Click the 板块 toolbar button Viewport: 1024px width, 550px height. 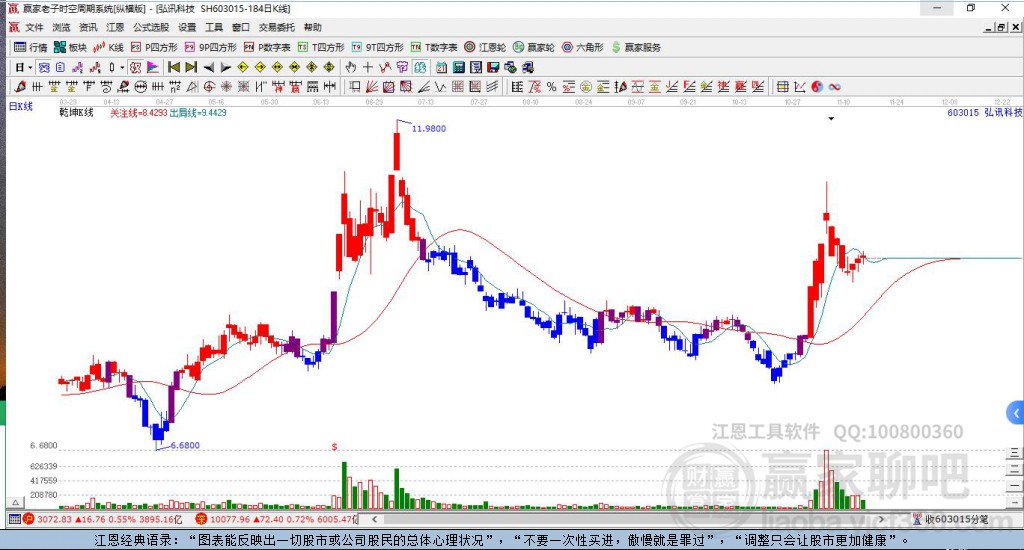pos(71,47)
